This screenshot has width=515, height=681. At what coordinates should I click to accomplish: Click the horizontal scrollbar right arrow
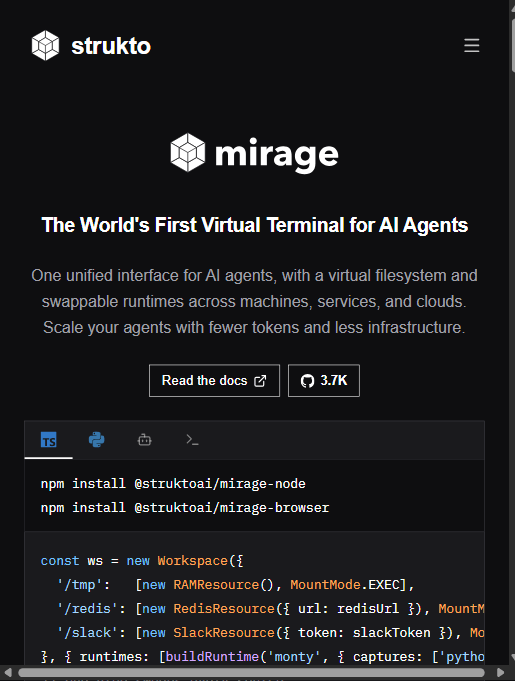[500, 672]
